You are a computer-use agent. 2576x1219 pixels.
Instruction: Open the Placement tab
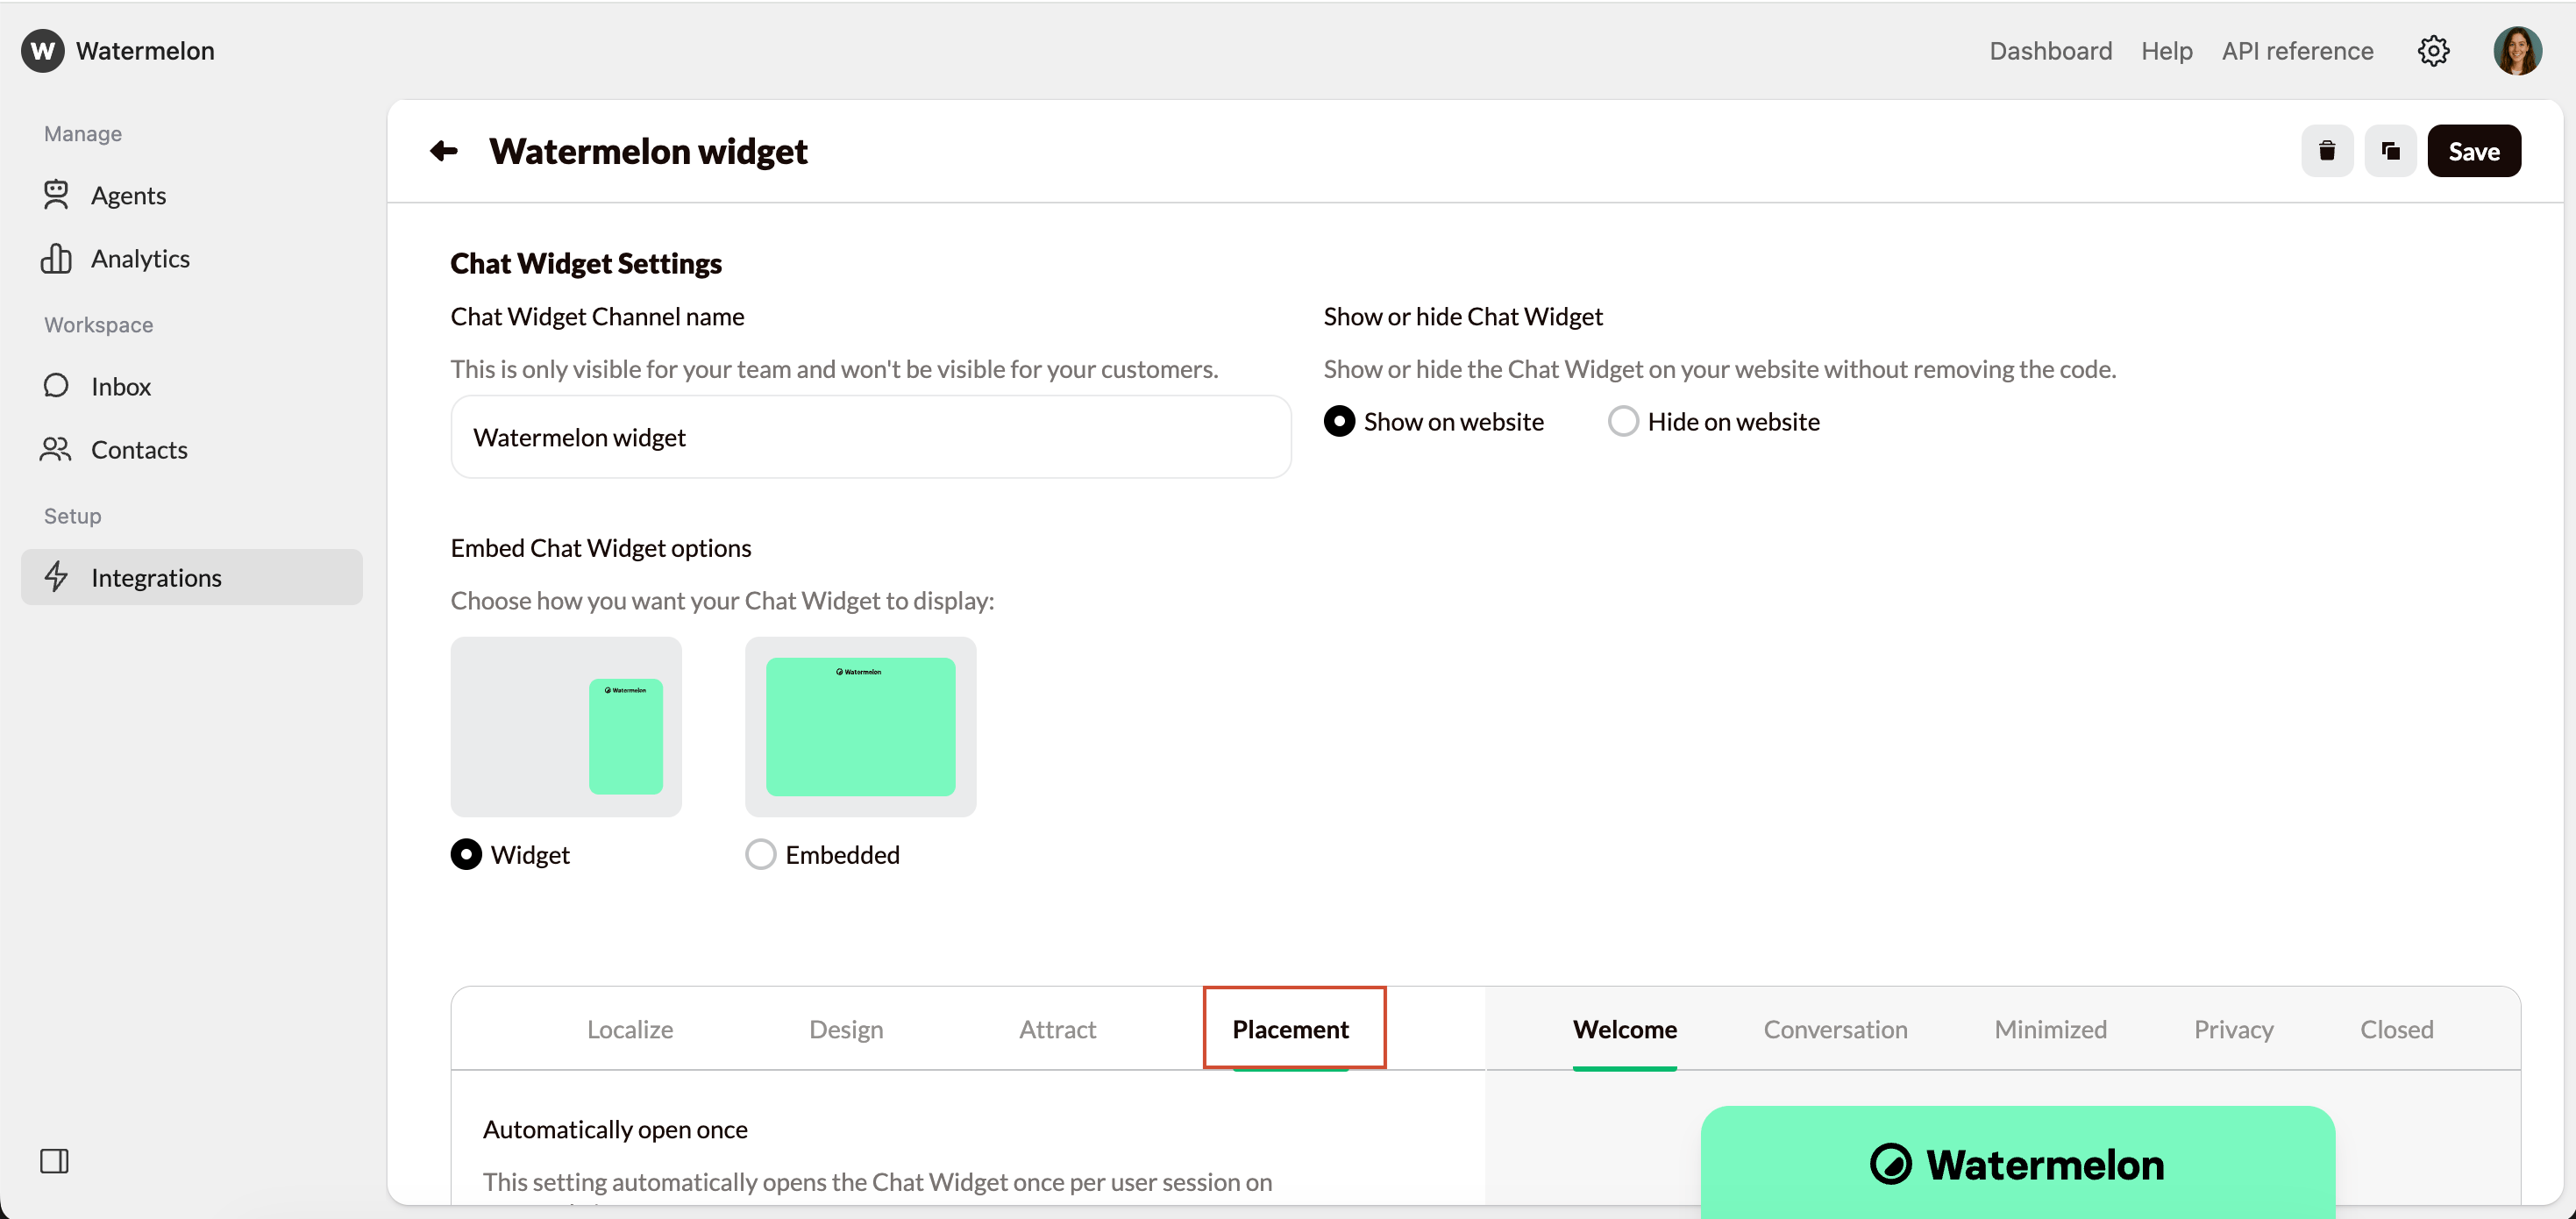click(1290, 1029)
